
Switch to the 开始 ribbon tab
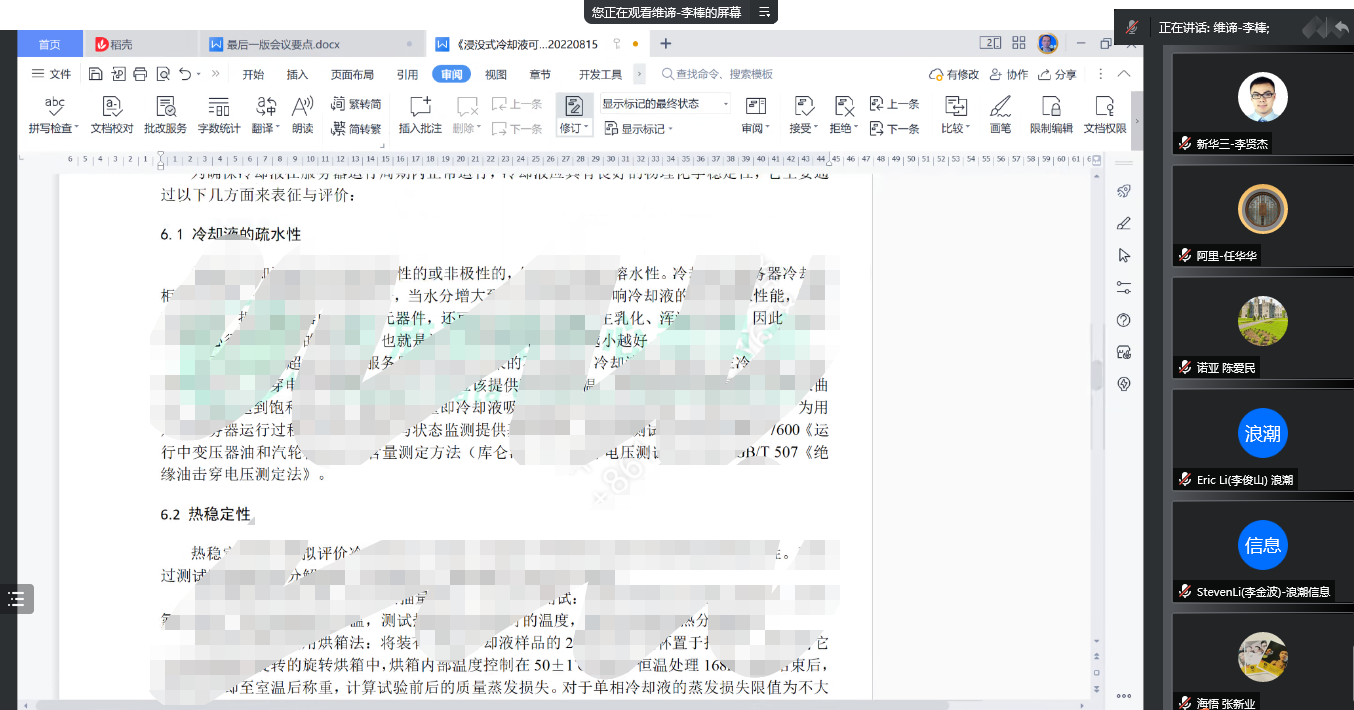click(x=253, y=74)
